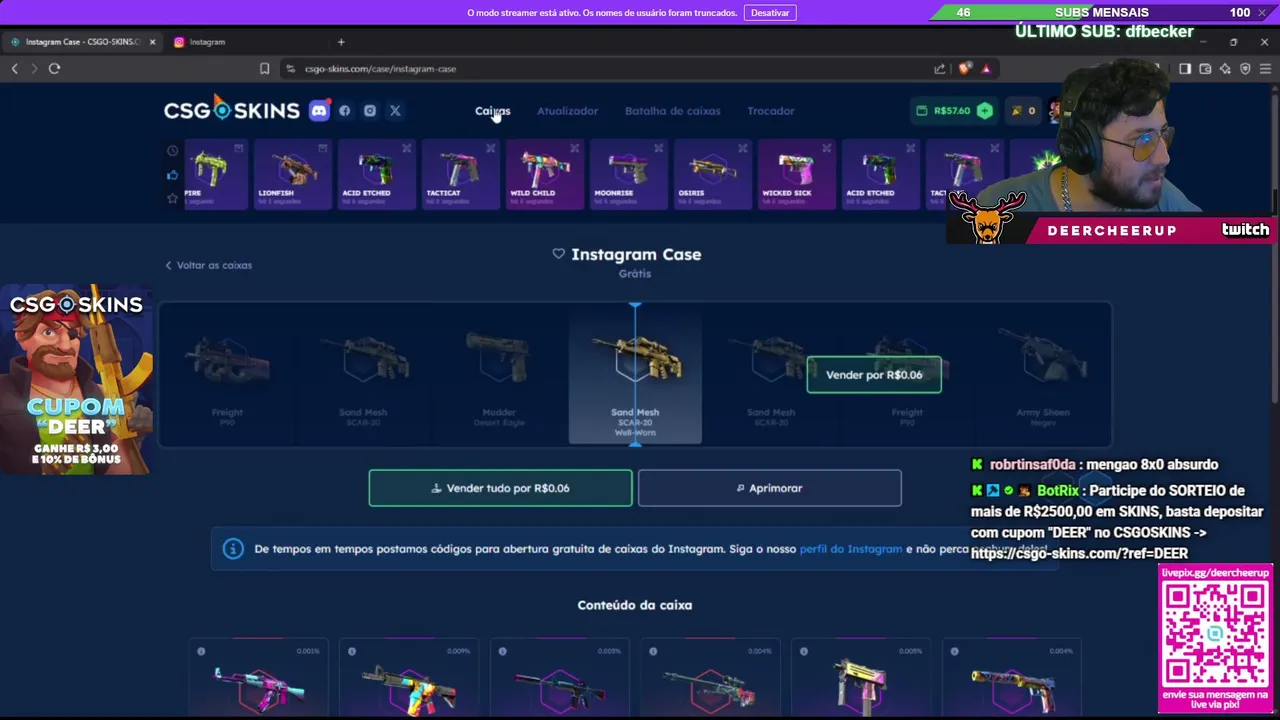The height and width of the screenshot is (720, 1280).
Task: Click the Aprimorar button
Action: point(770,488)
